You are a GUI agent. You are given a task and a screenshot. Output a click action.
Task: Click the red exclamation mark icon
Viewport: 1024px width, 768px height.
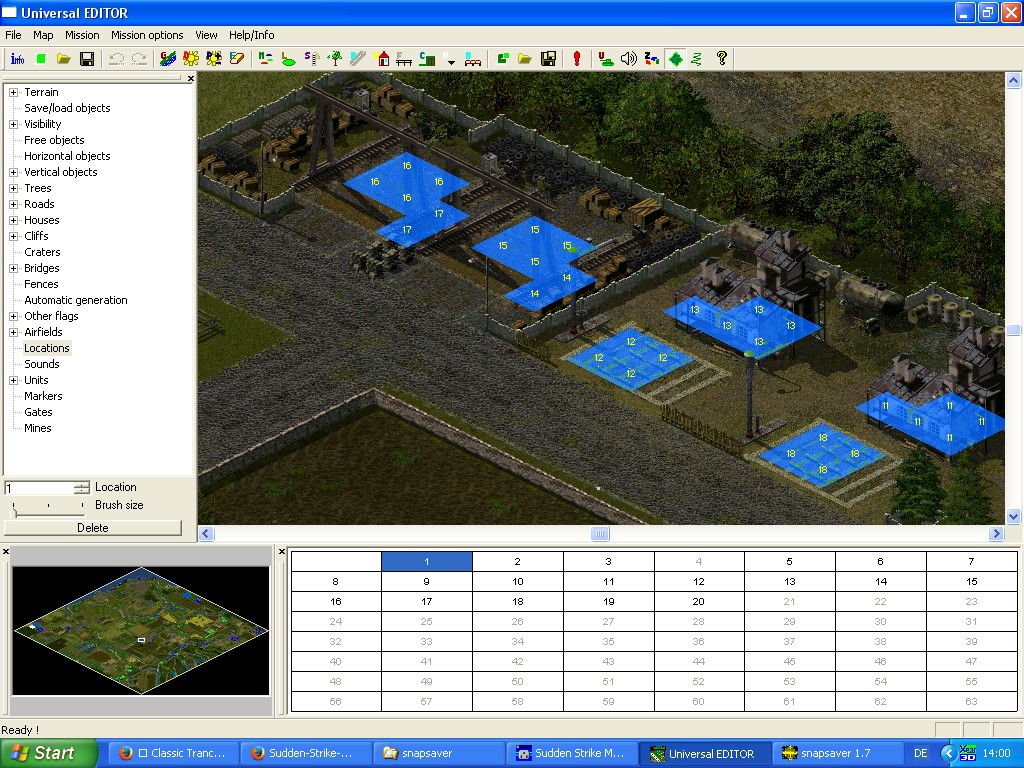tap(577, 59)
